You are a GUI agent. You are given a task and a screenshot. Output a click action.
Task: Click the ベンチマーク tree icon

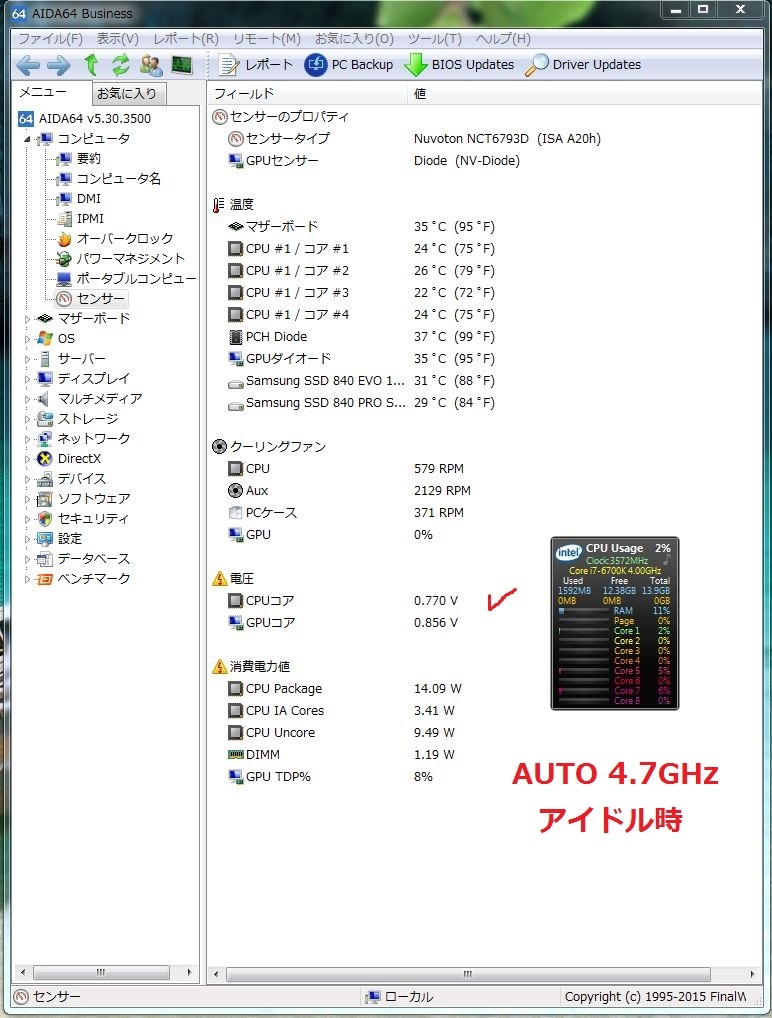(45, 579)
